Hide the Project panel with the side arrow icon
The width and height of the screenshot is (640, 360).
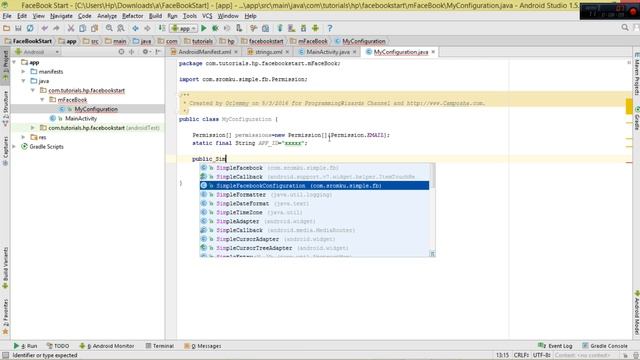(158, 52)
